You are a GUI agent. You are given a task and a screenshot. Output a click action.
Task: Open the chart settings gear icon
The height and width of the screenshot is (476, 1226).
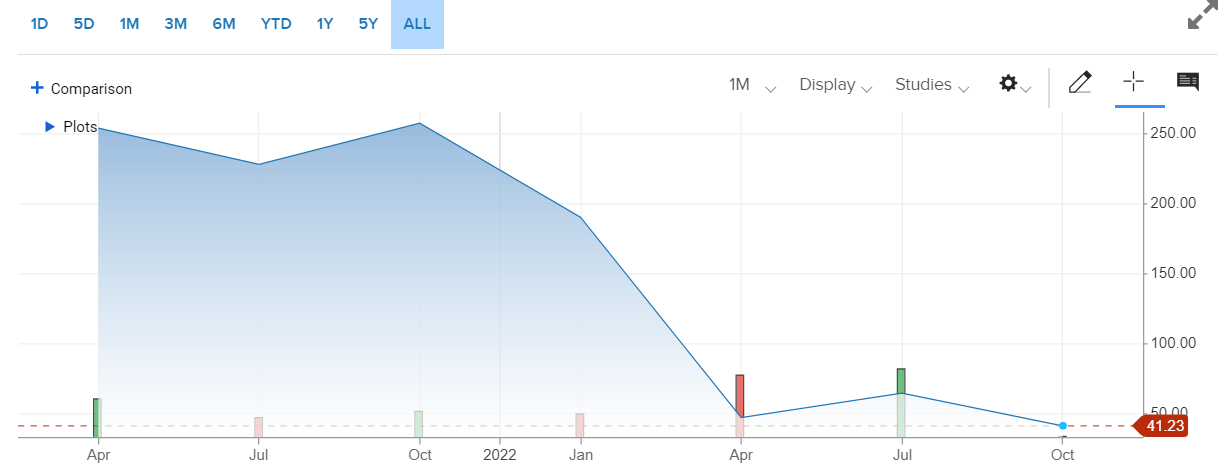tap(1008, 84)
